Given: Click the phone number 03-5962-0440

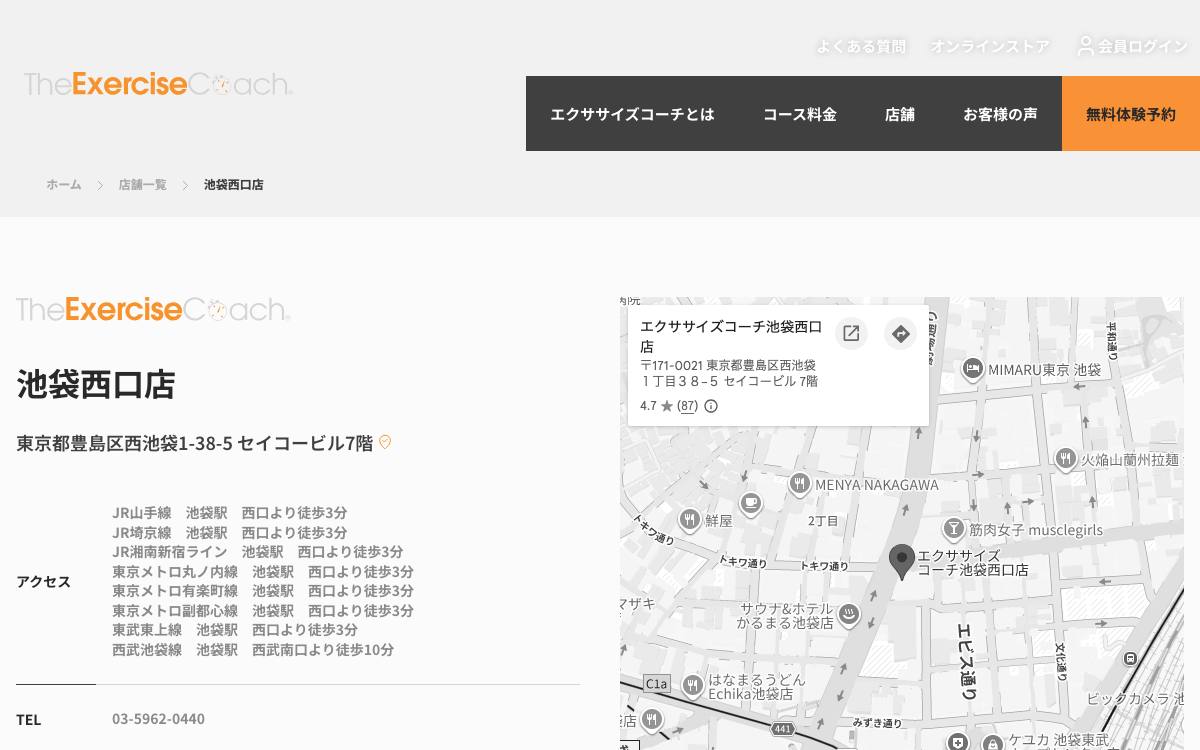Looking at the screenshot, I should click(x=158, y=719).
